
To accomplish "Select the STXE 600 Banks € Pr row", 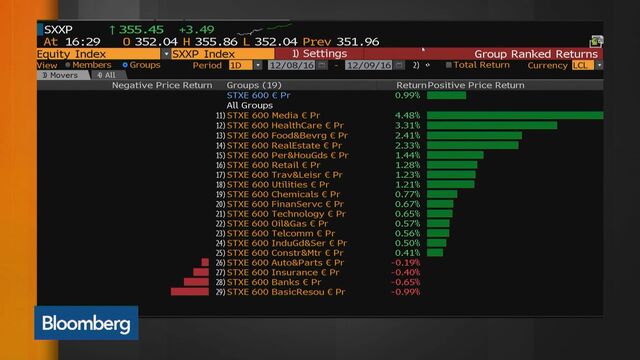I will point(273,282).
